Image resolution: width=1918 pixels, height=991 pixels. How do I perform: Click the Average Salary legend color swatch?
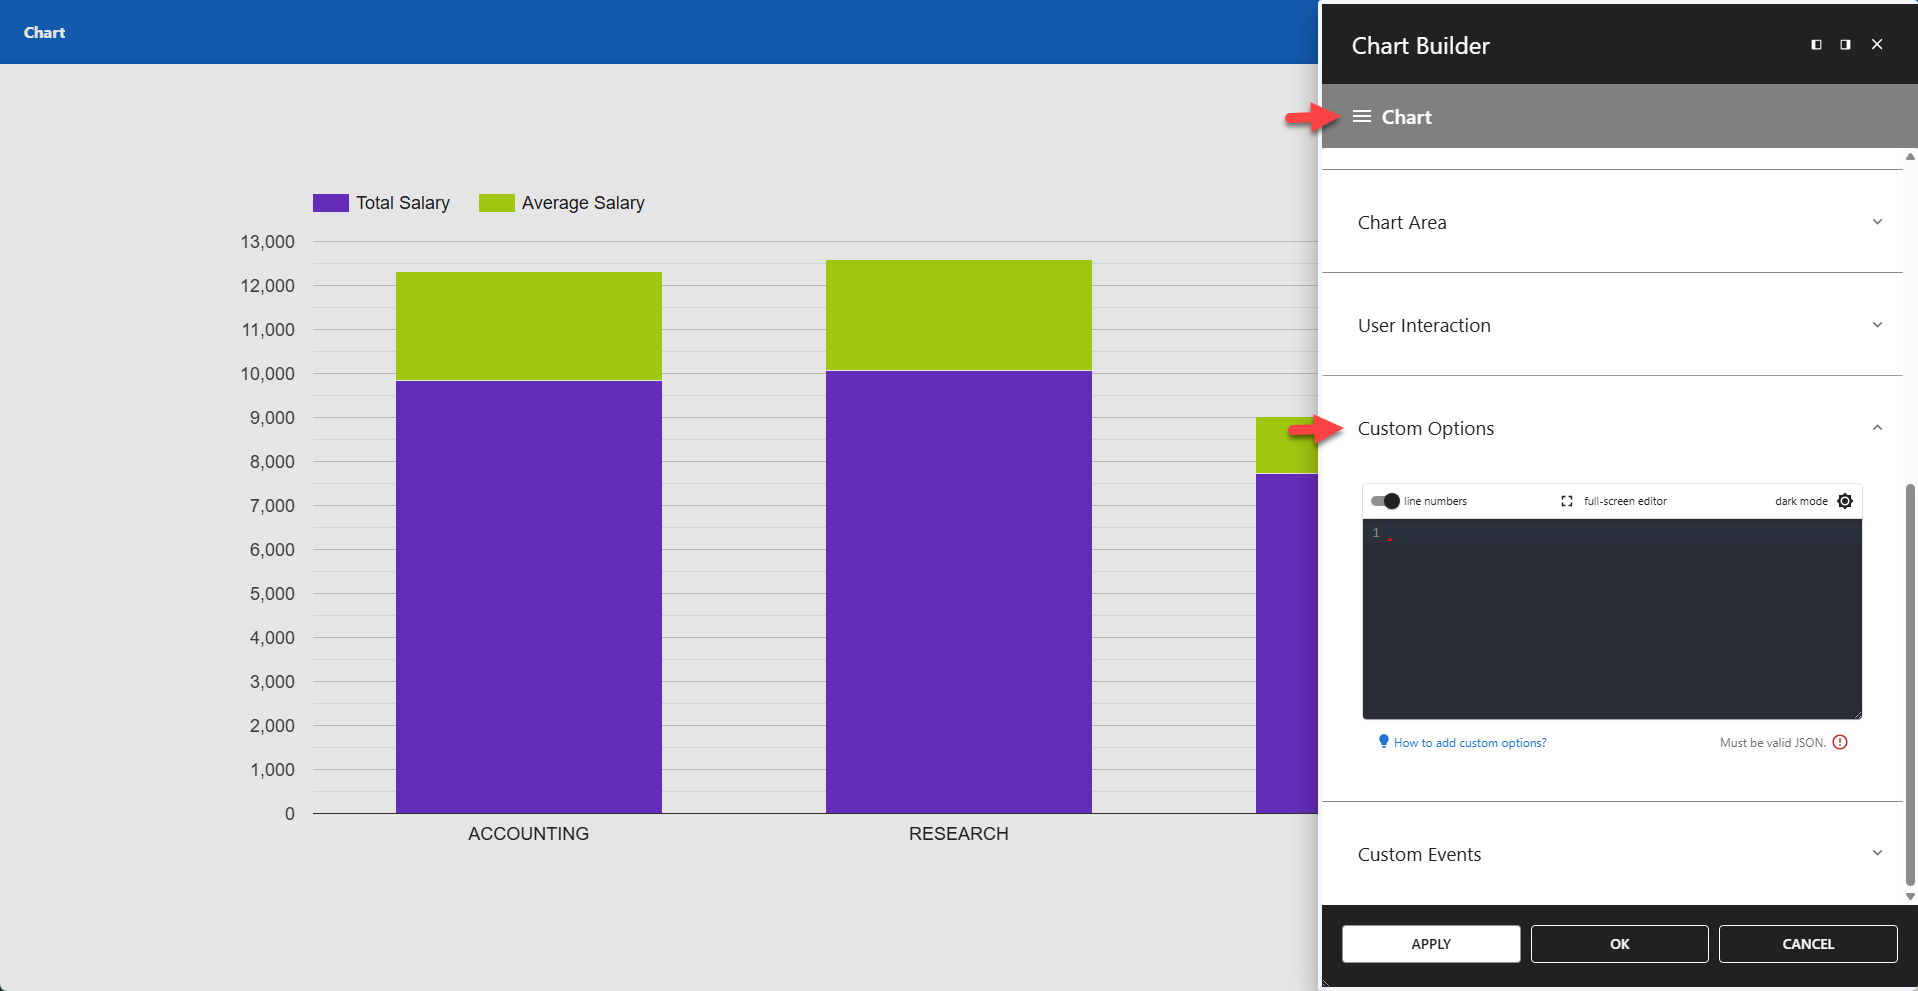pyautogui.click(x=495, y=202)
